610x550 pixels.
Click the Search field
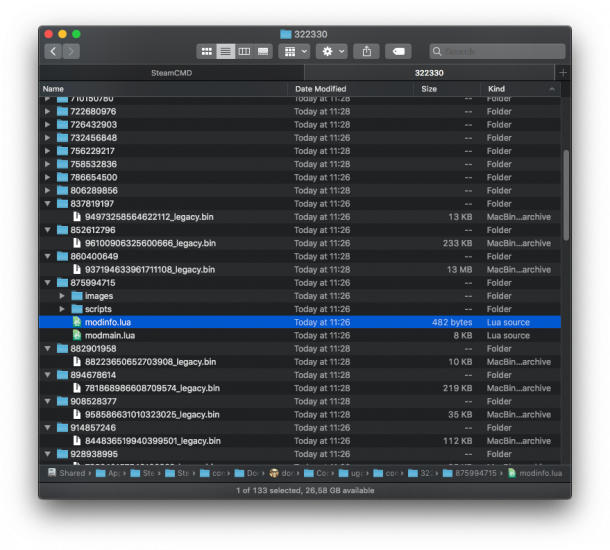[498, 51]
